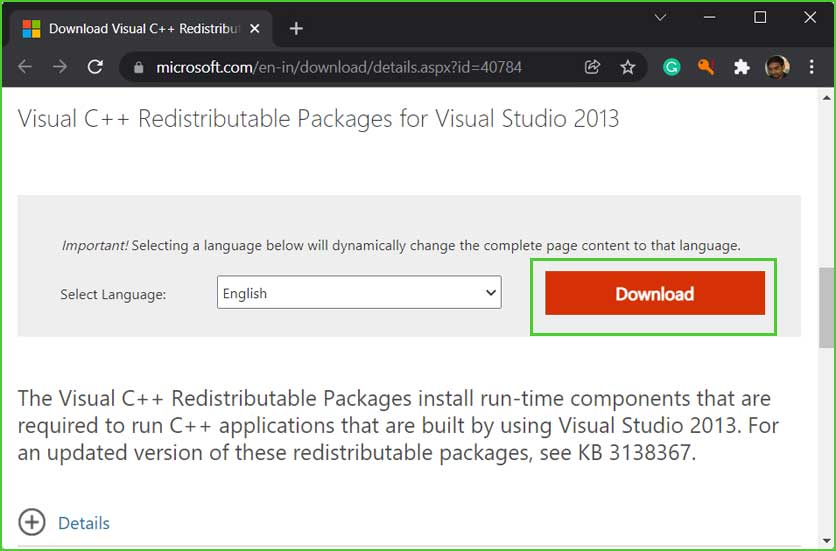Open the tab search chevron in title bar
Screen dimensions: 836x551
pos(660,18)
